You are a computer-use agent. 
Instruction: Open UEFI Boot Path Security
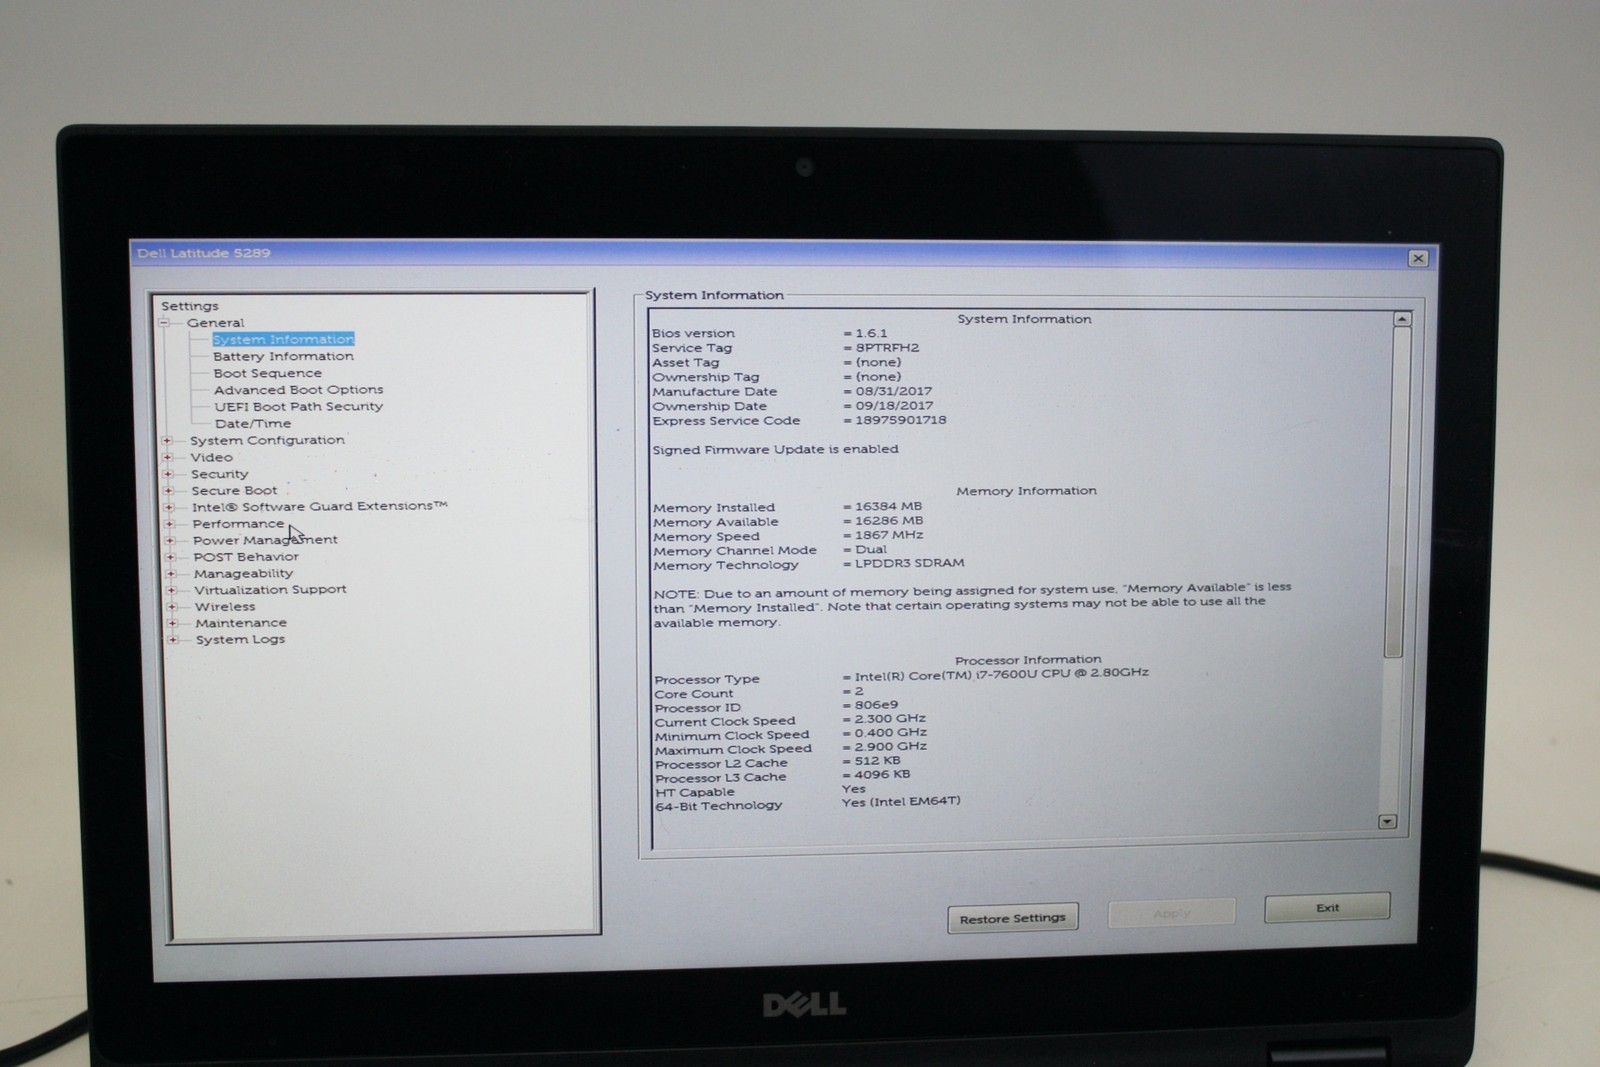tap(298, 407)
